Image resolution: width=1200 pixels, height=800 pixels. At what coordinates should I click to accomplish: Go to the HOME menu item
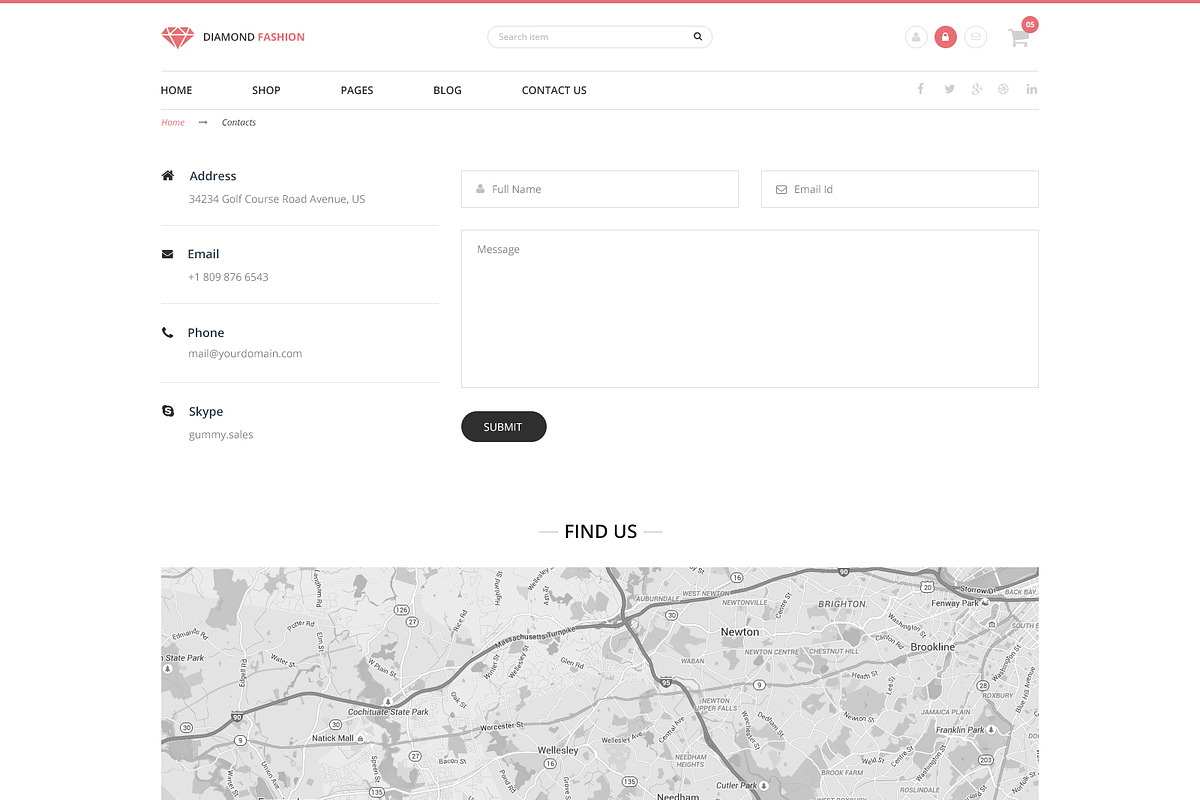pos(176,90)
